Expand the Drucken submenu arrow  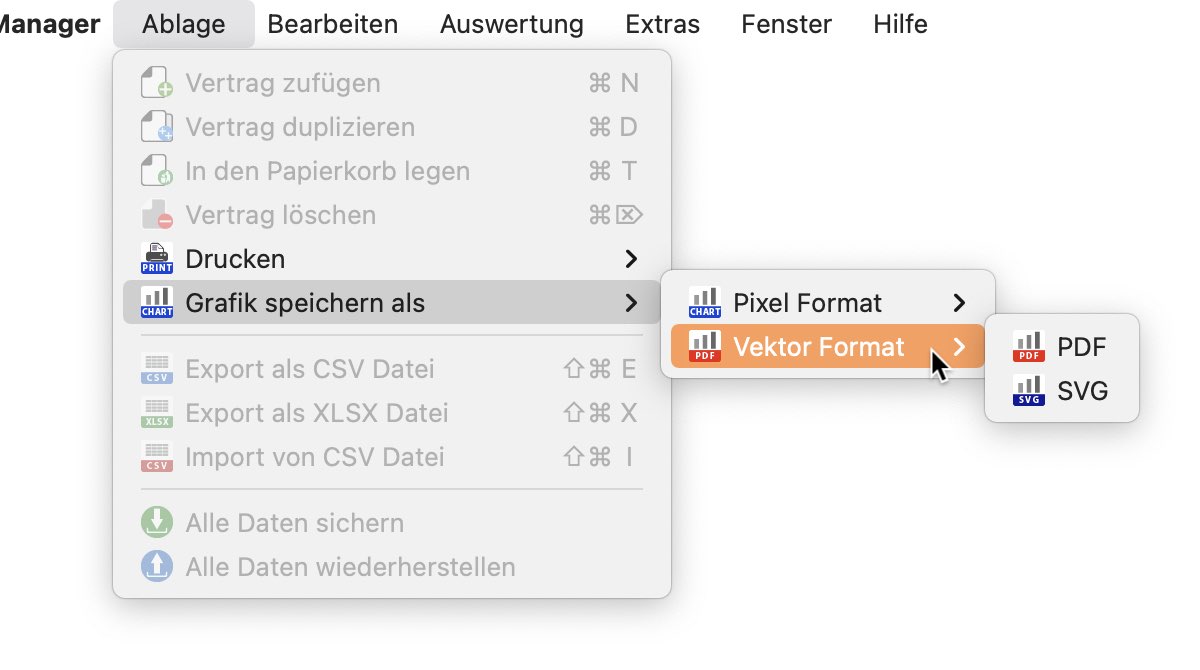pyautogui.click(x=631, y=259)
